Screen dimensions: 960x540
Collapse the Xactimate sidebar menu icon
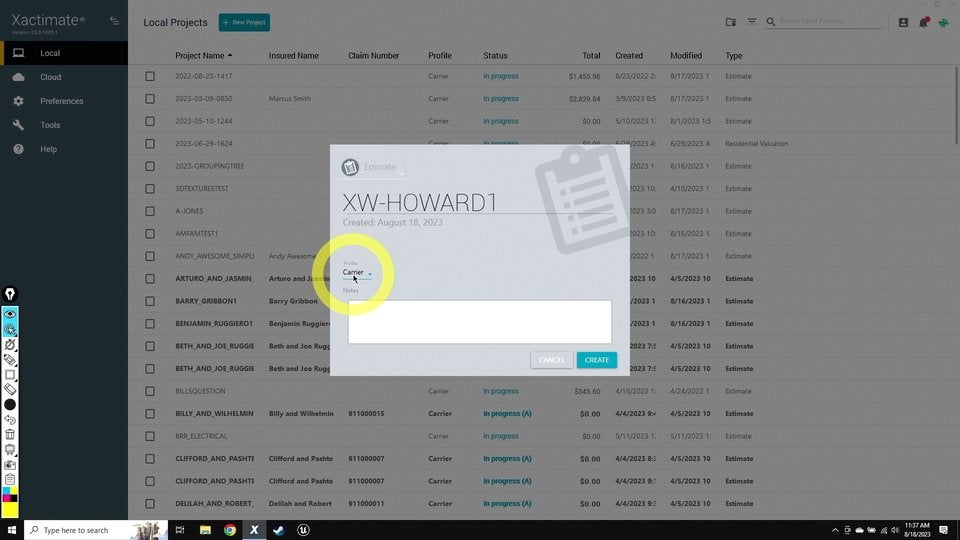pos(114,21)
